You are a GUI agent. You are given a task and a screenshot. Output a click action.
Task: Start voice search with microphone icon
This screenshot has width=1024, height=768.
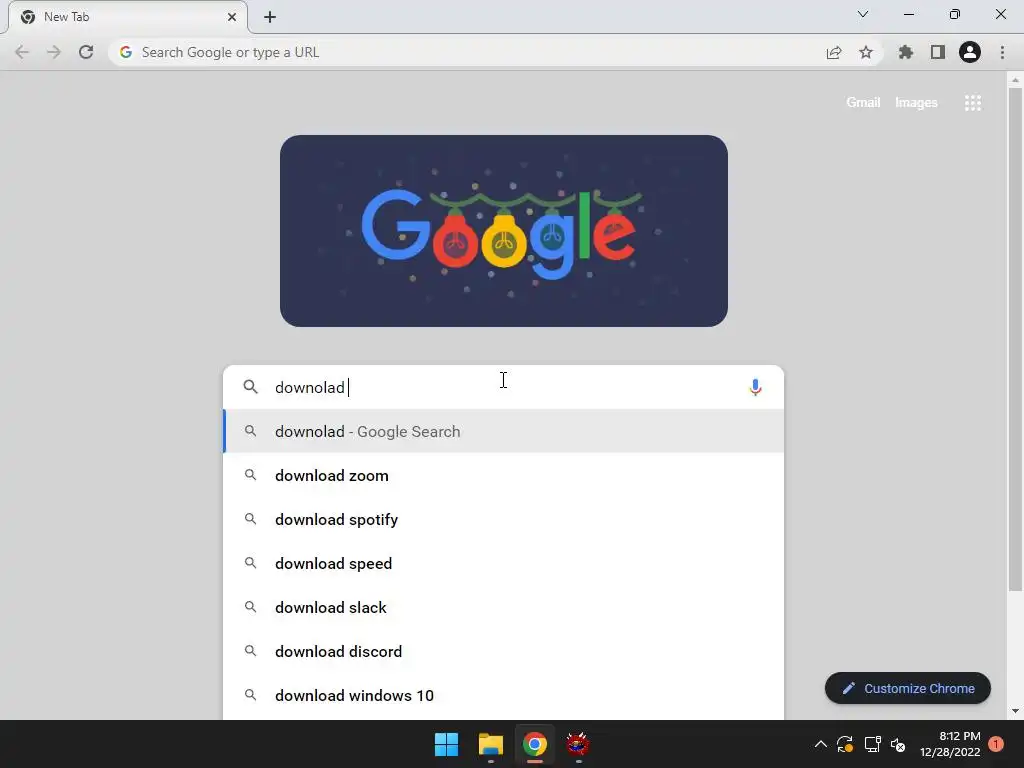[756, 387]
